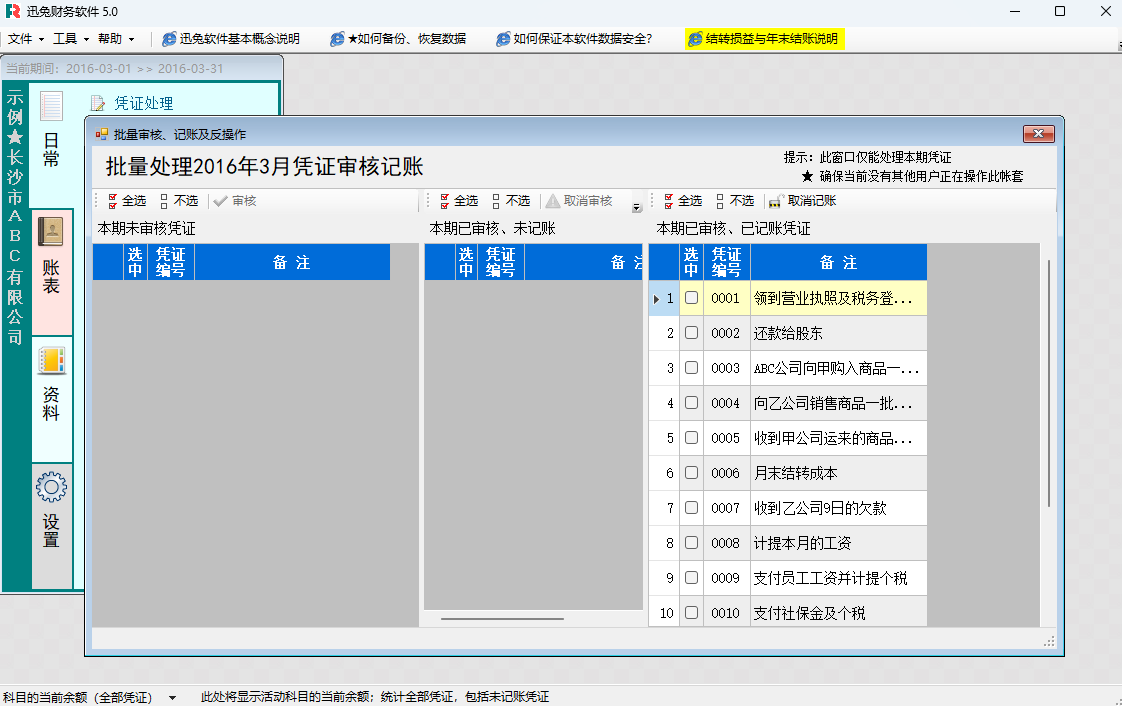Click 全选 in the unaudited vouchers toolbar
This screenshot has height=706, width=1122.
pyautogui.click(x=126, y=201)
